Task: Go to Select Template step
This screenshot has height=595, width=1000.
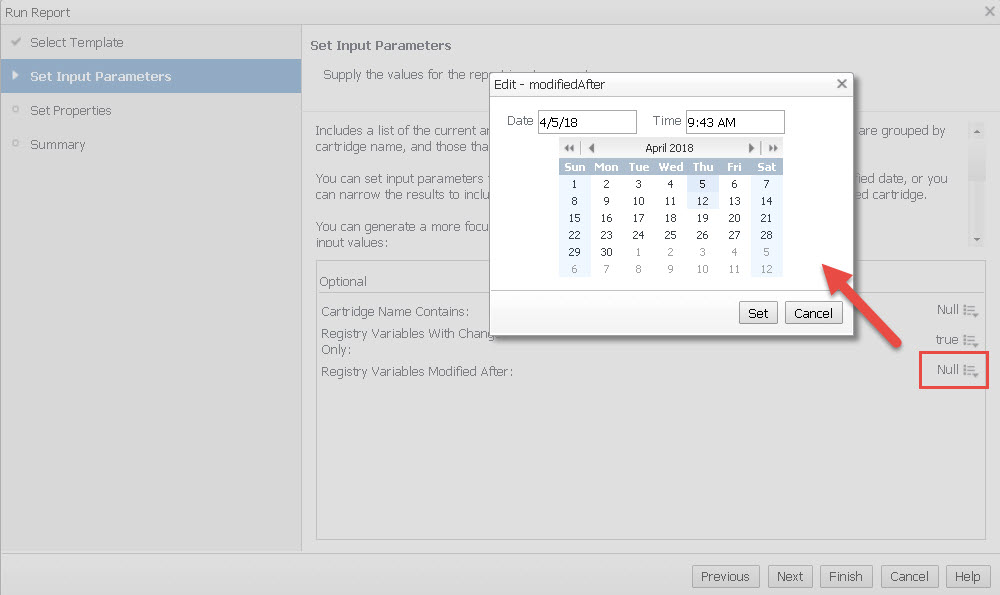Action: [77, 42]
